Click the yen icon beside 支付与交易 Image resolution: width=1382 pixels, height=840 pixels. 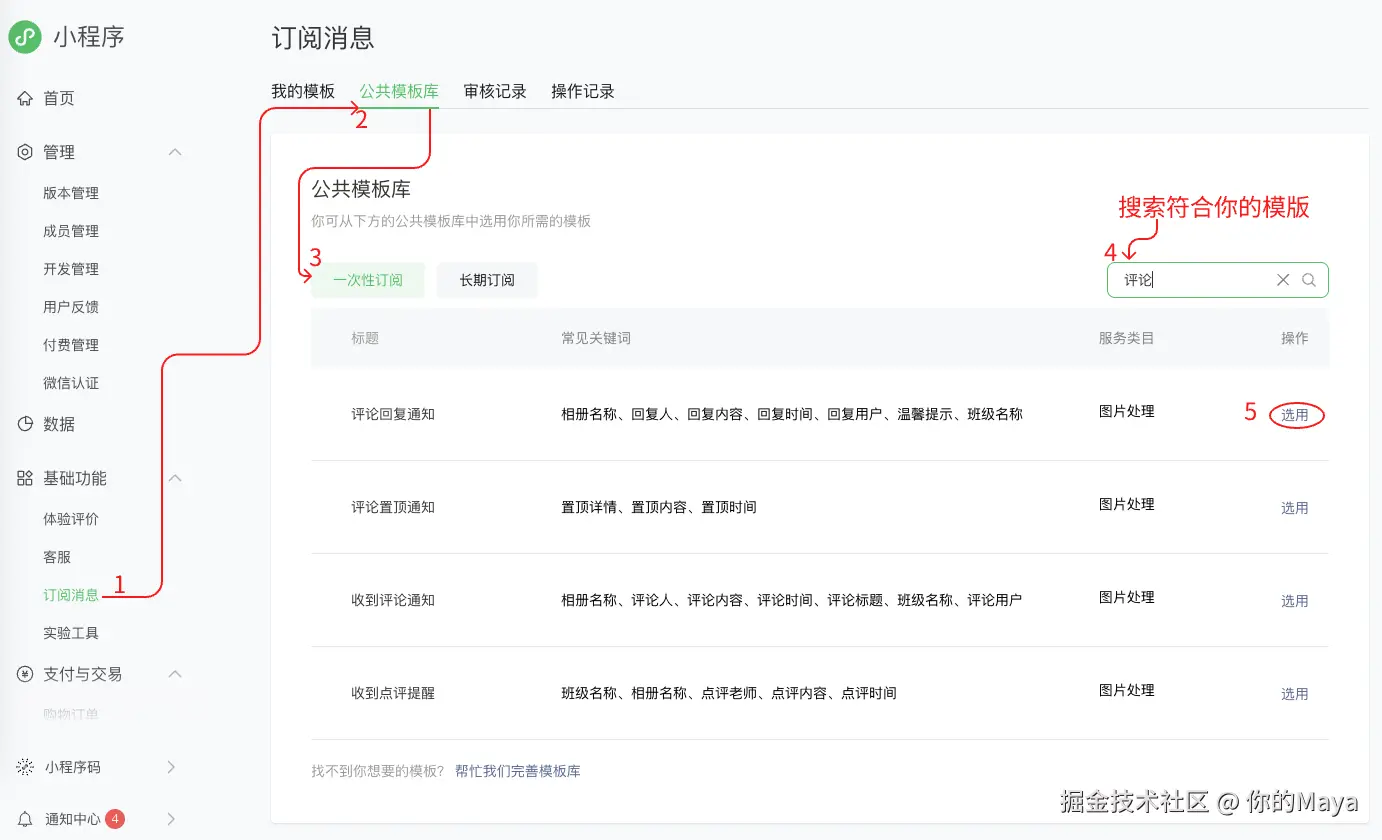tap(25, 674)
